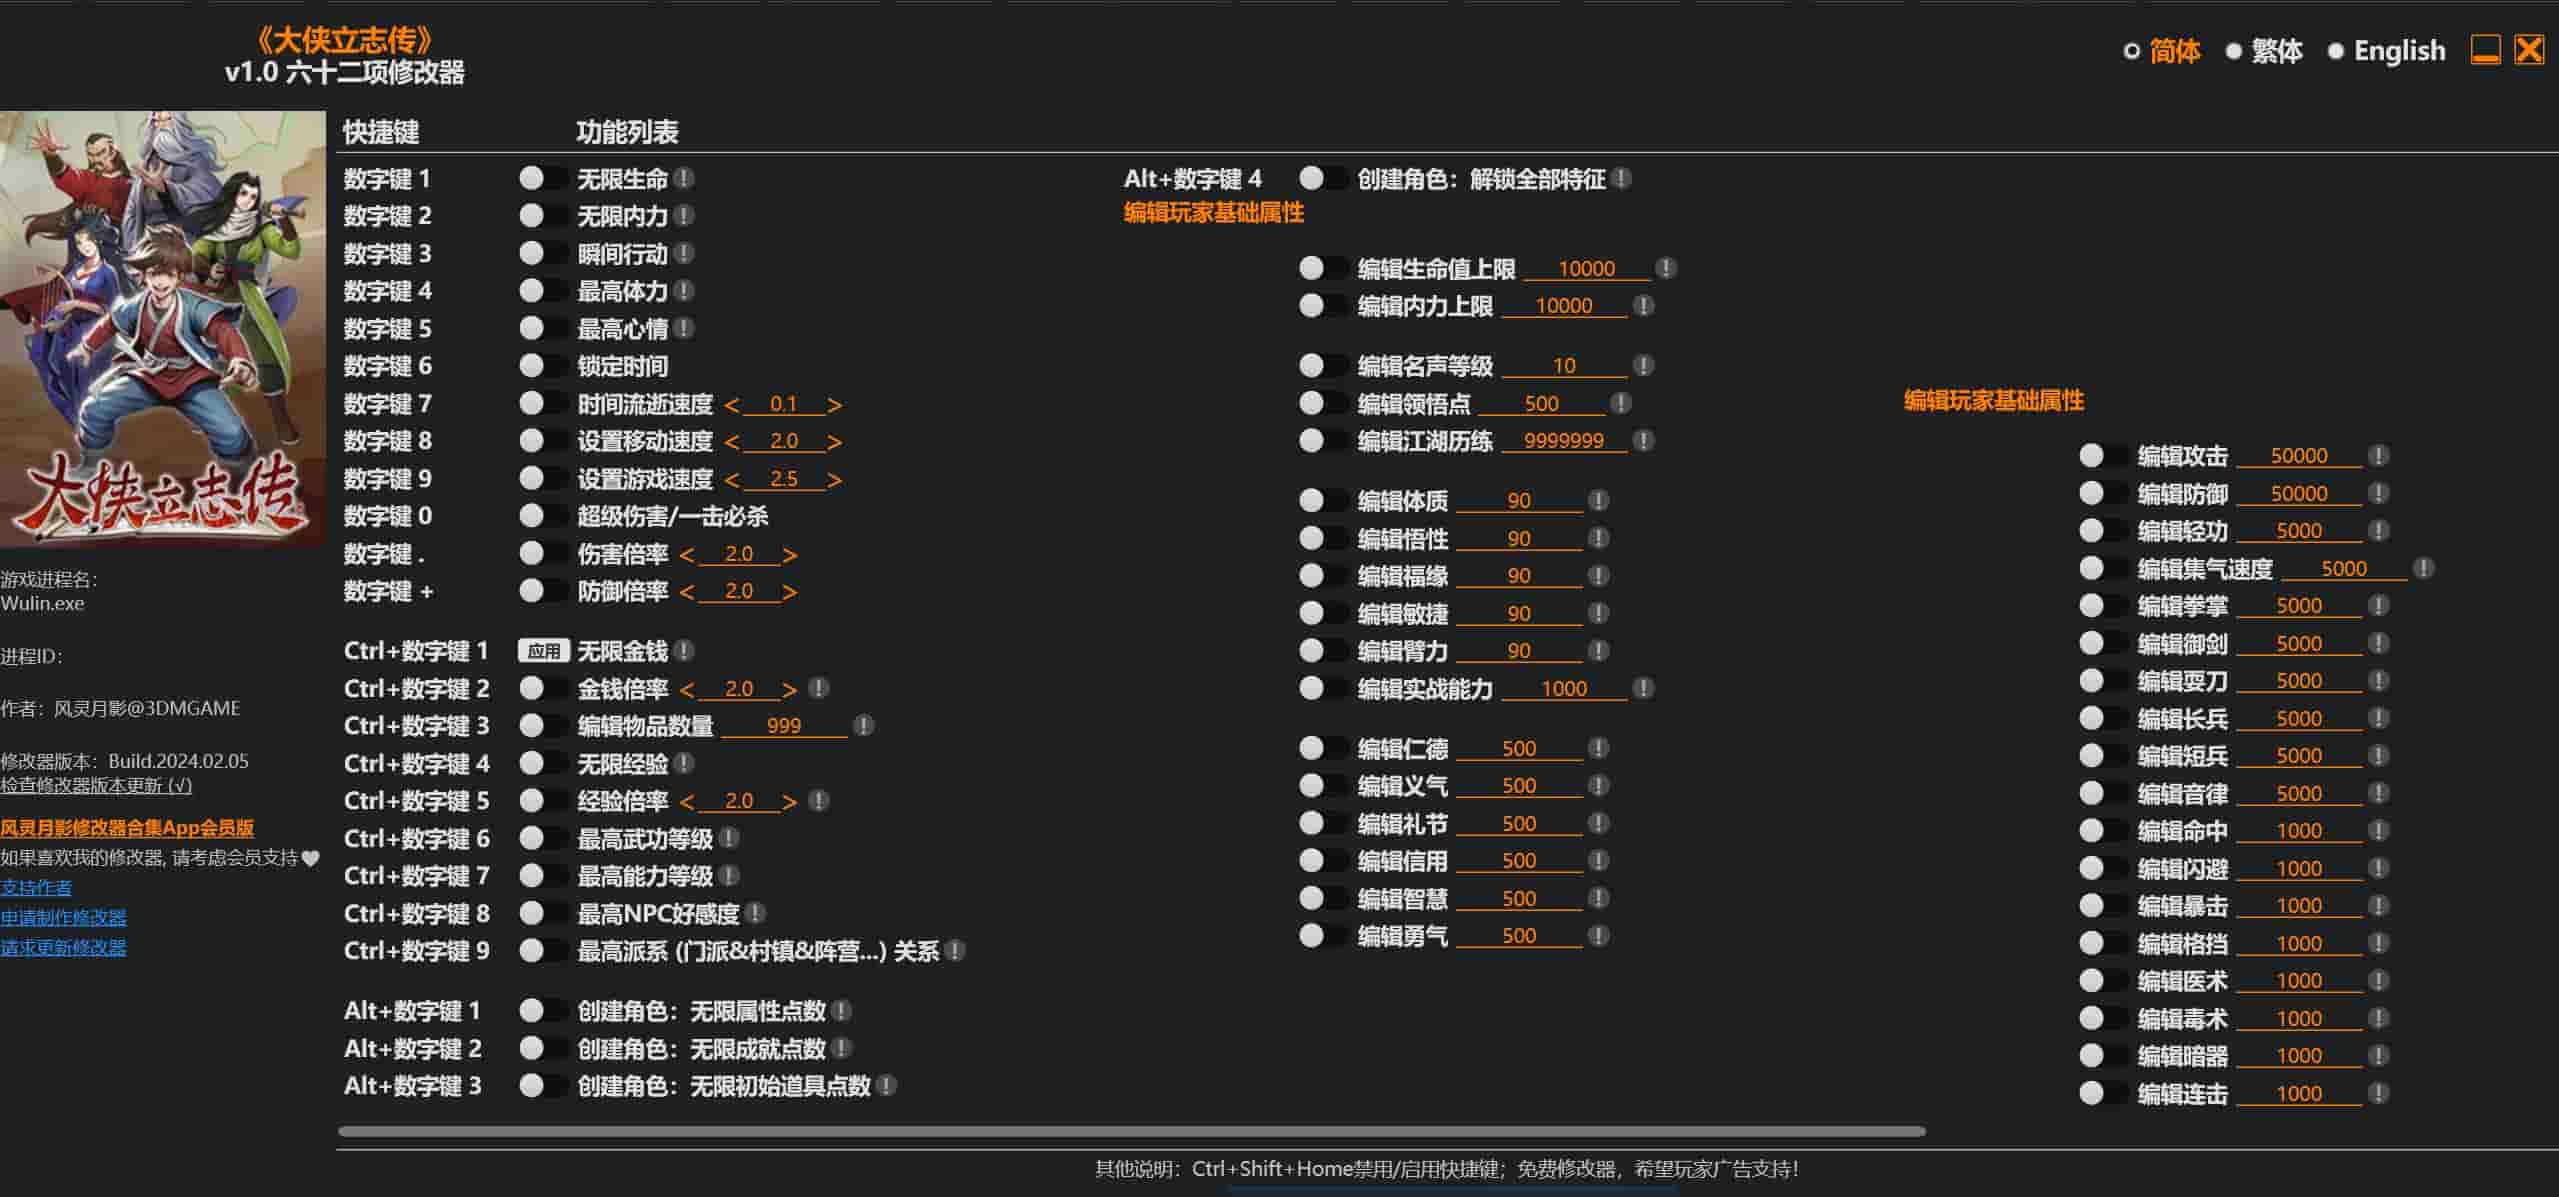Increase 时间流逝速度 with right arrow
The image size is (2559, 1197).
[x=835, y=405]
